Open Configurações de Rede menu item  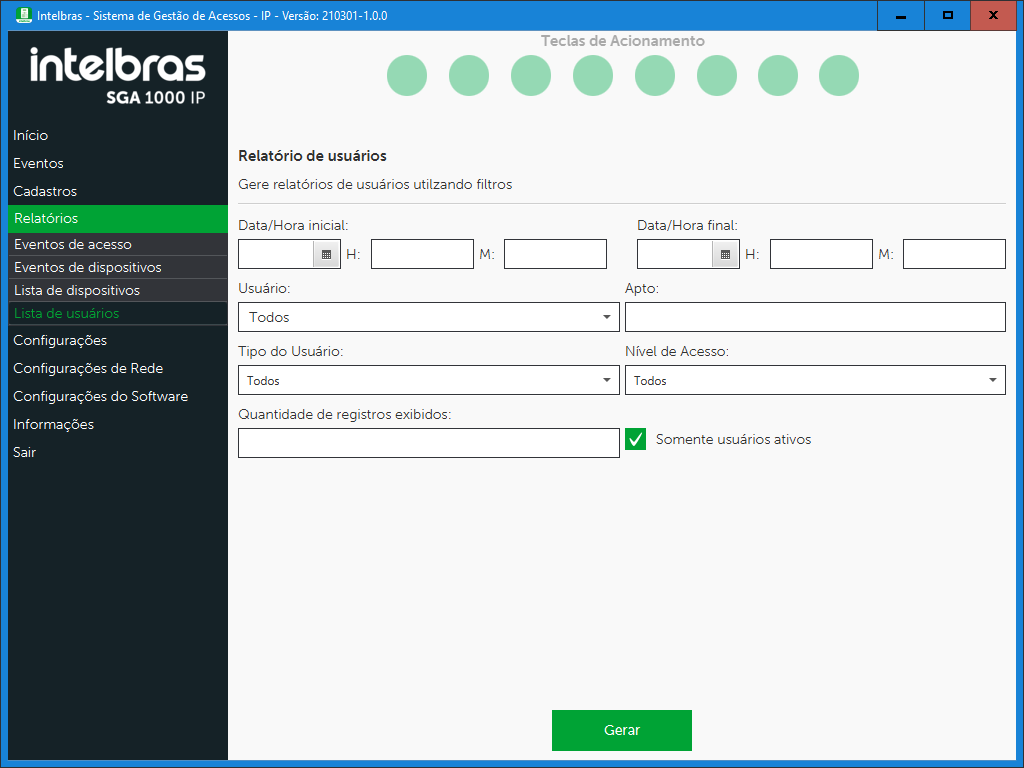point(88,368)
